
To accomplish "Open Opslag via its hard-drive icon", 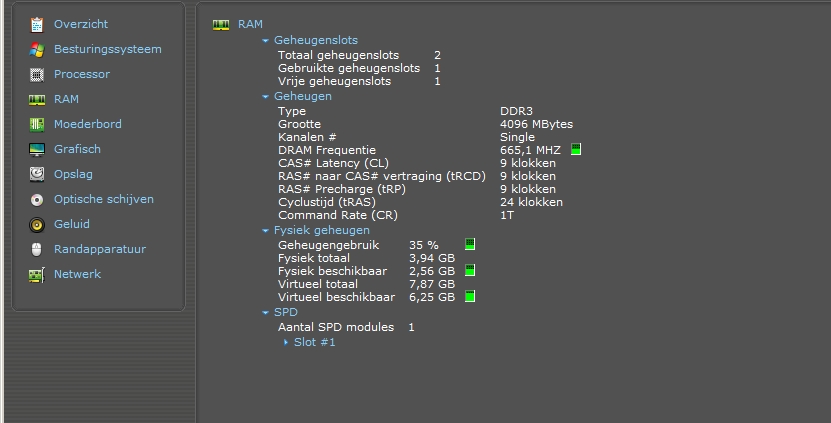I will point(37,174).
